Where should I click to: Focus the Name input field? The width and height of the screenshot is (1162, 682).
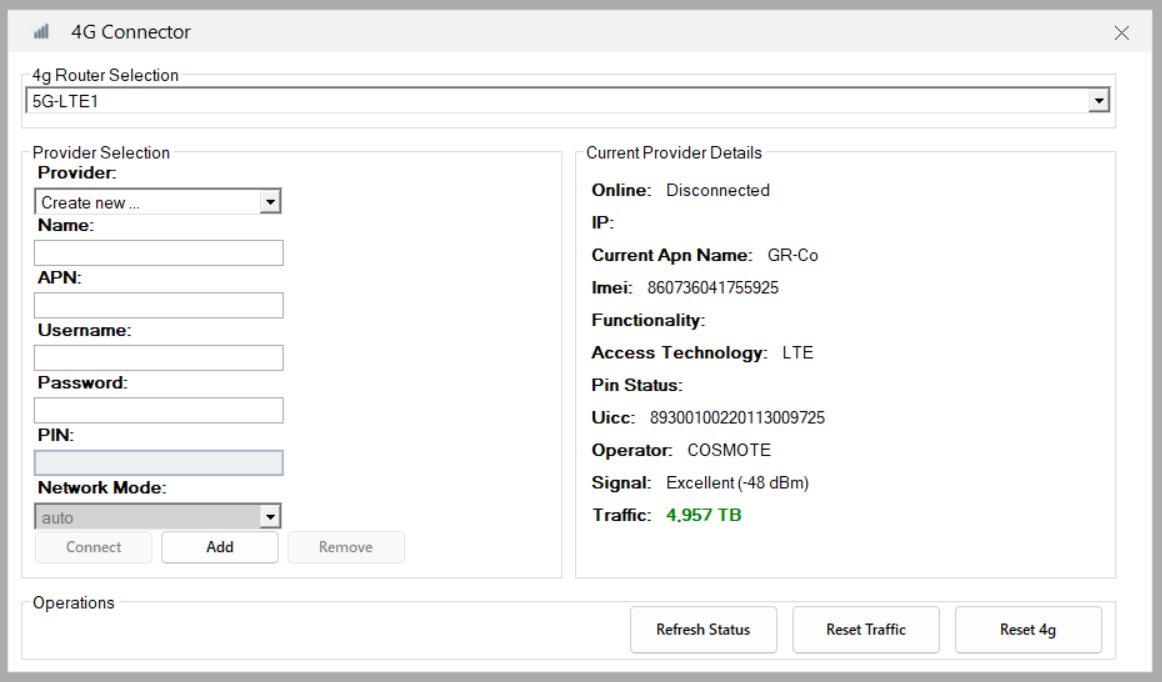point(159,253)
